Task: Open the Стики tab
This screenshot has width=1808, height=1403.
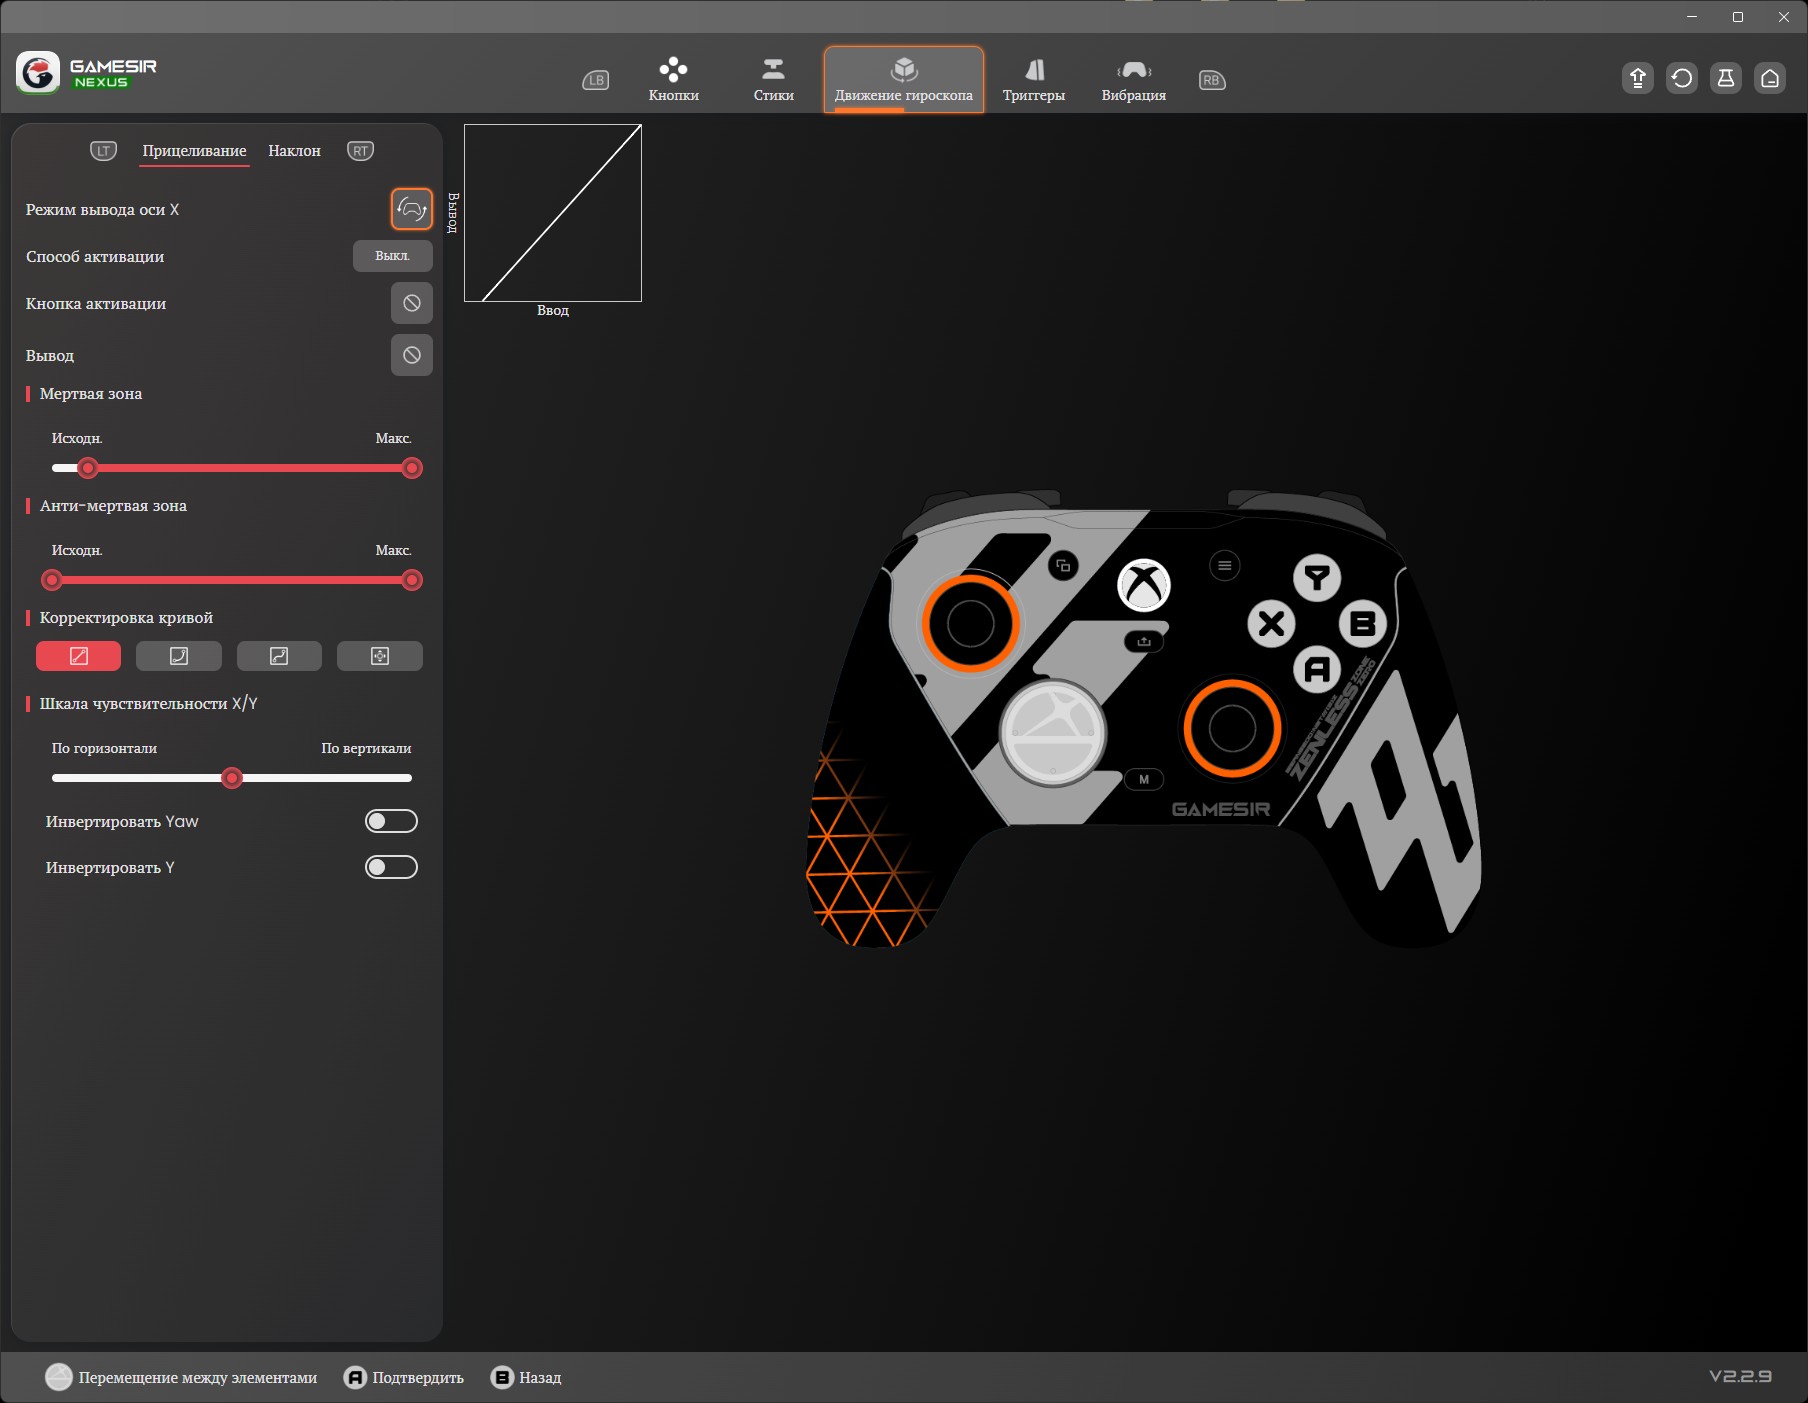Action: 774,79
